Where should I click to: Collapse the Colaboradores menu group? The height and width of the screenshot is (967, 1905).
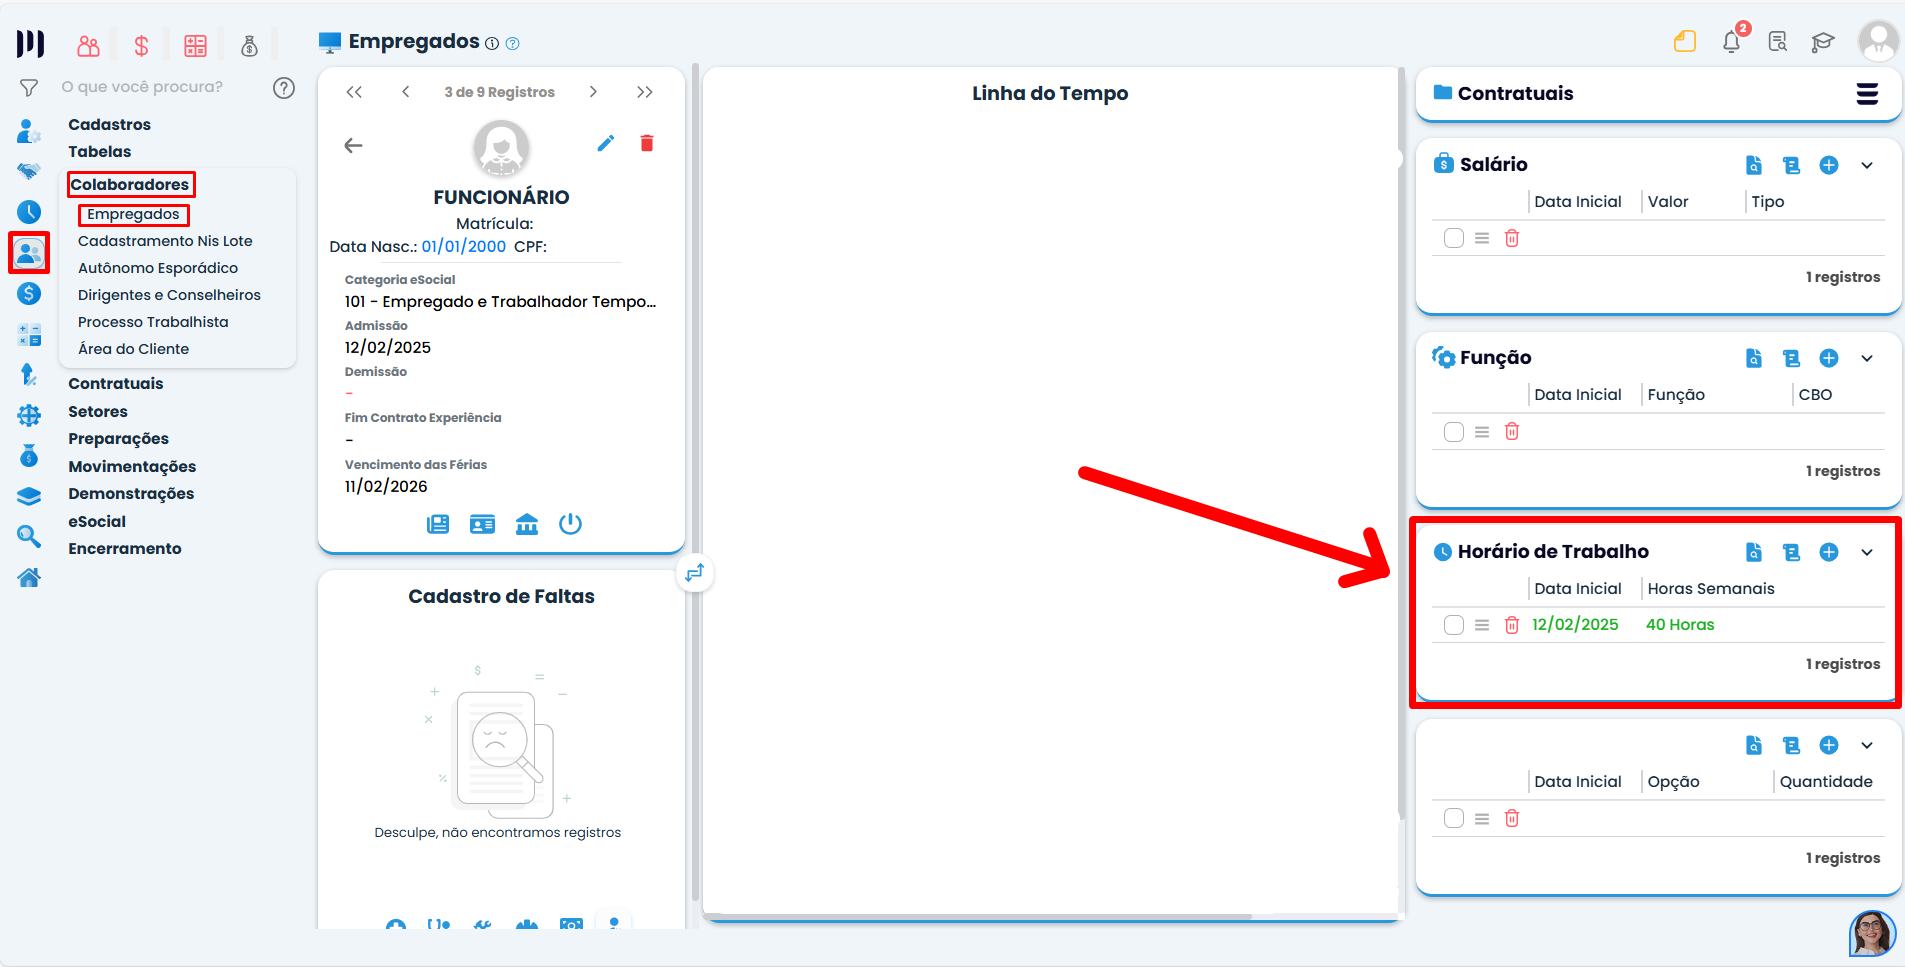[x=130, y=184]
